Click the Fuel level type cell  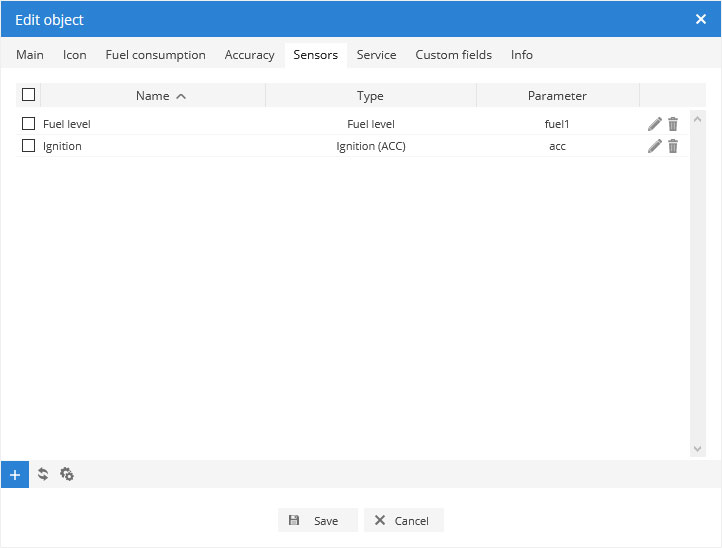pos(371,124)
